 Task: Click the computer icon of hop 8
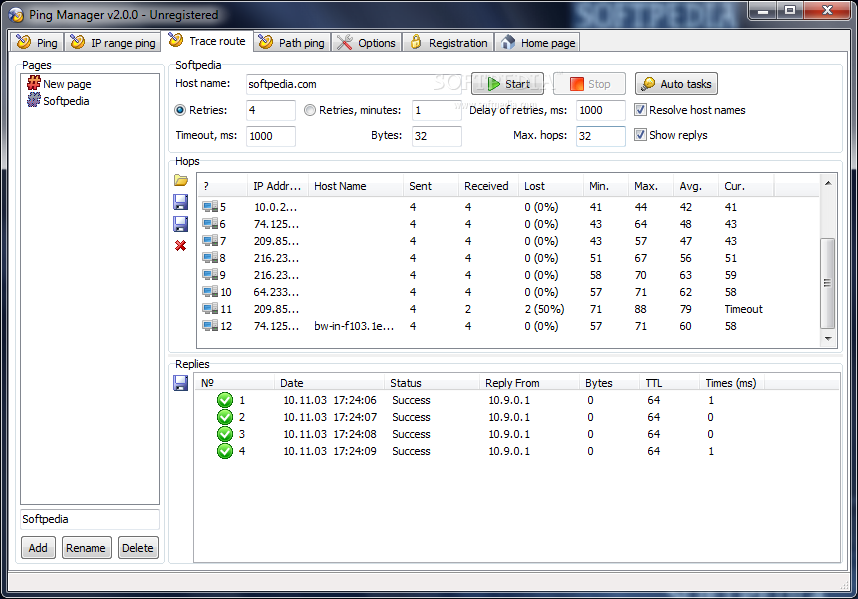click(210, 258)
